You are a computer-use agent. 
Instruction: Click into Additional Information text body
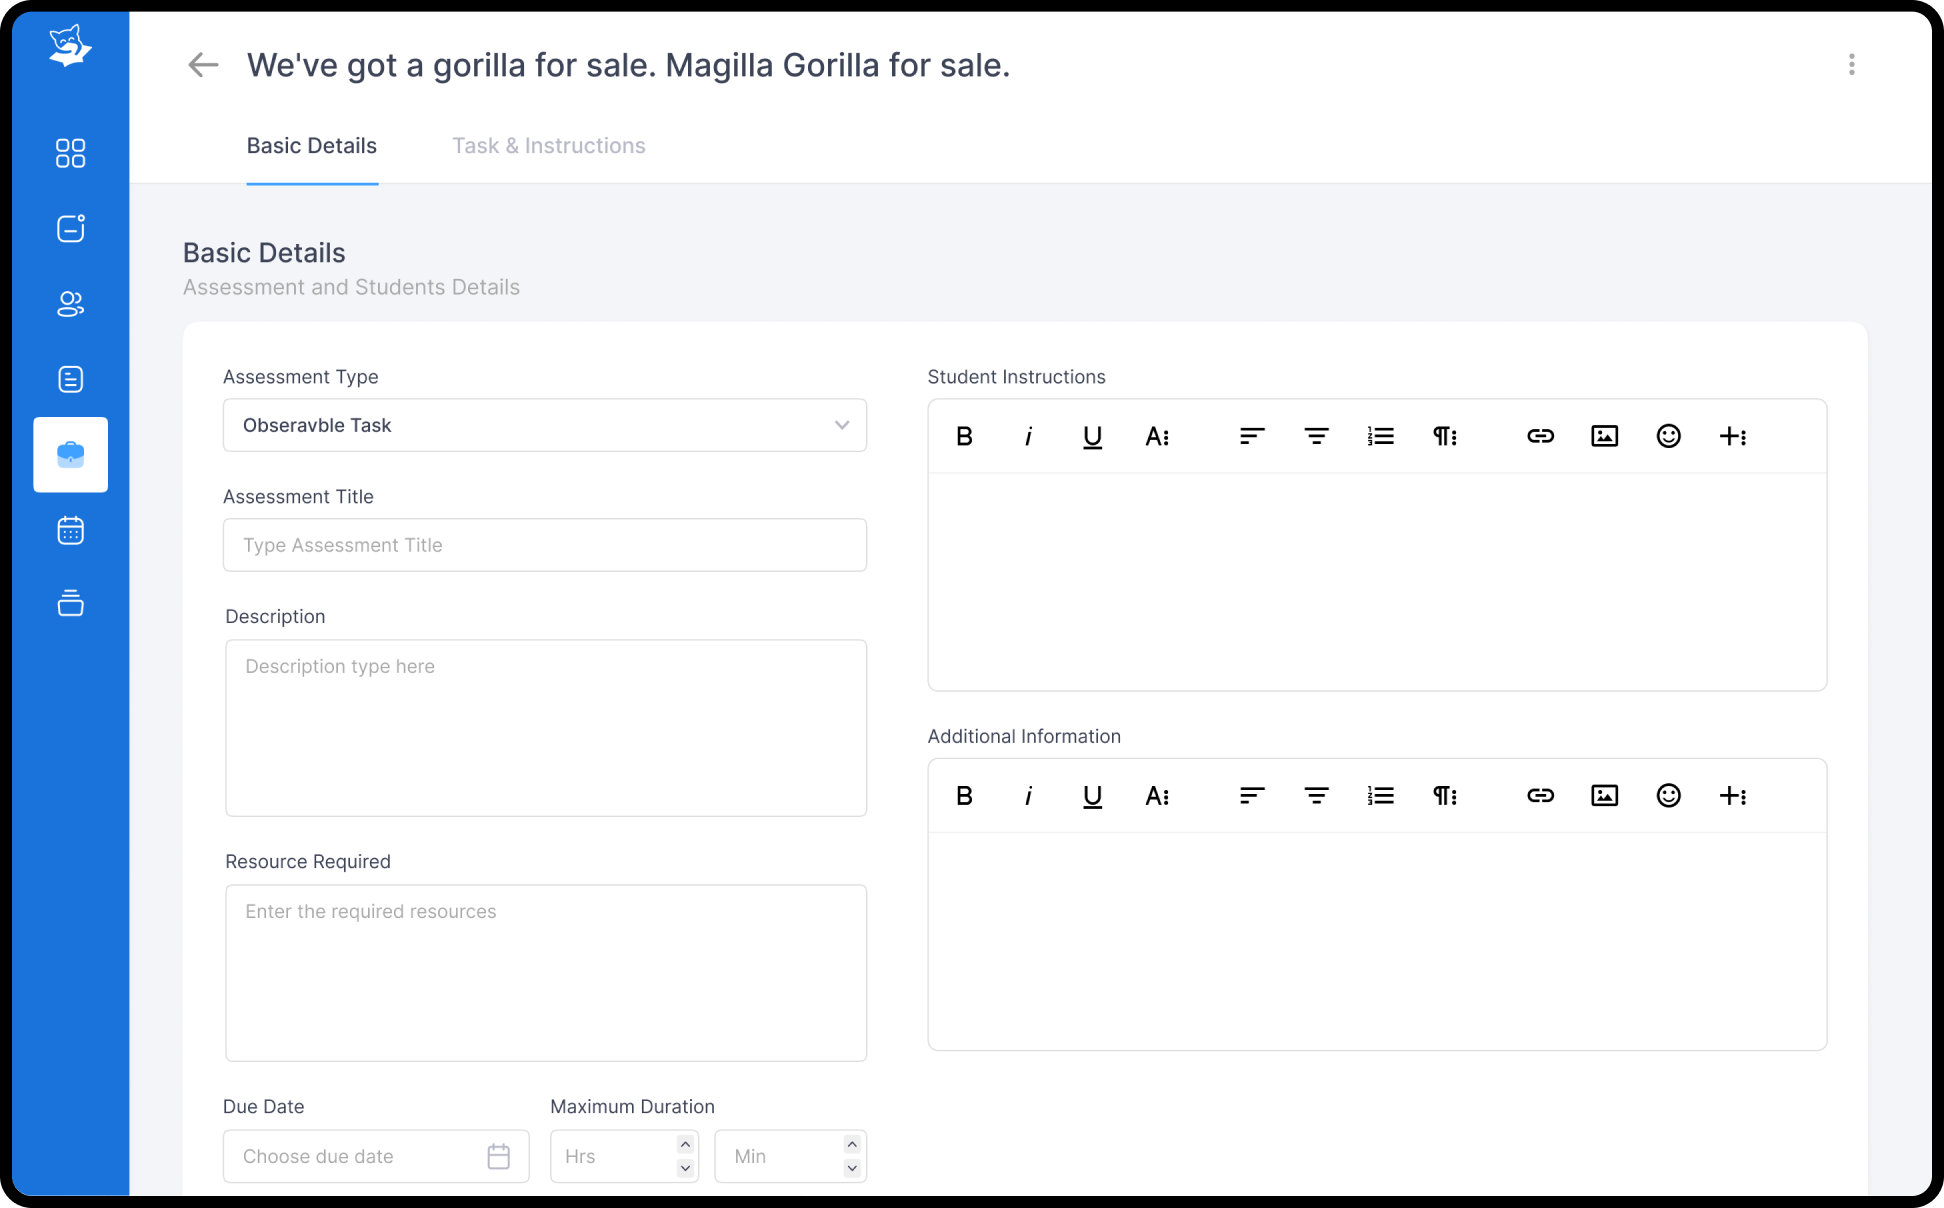tap(1377, 940)
